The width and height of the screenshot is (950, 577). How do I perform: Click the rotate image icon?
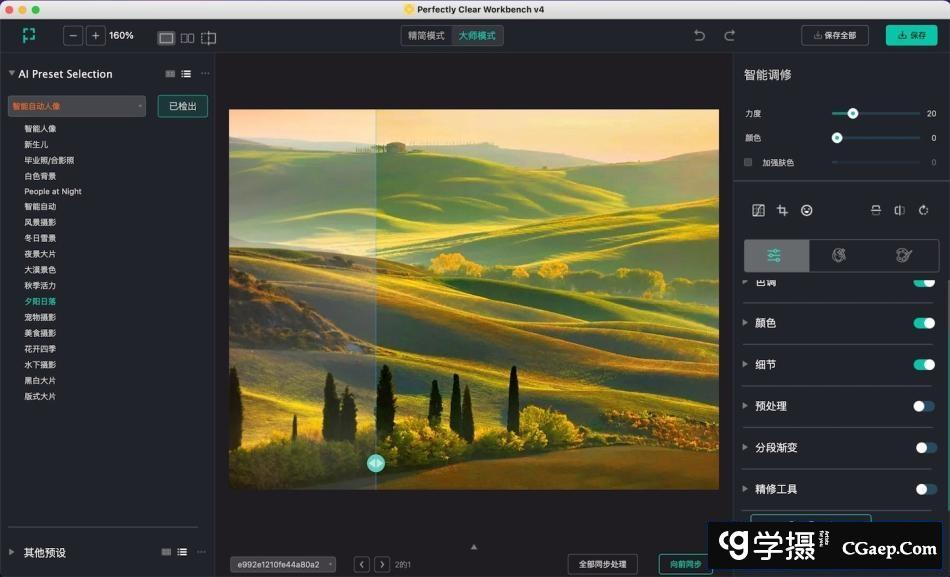[x=924, y=210]
